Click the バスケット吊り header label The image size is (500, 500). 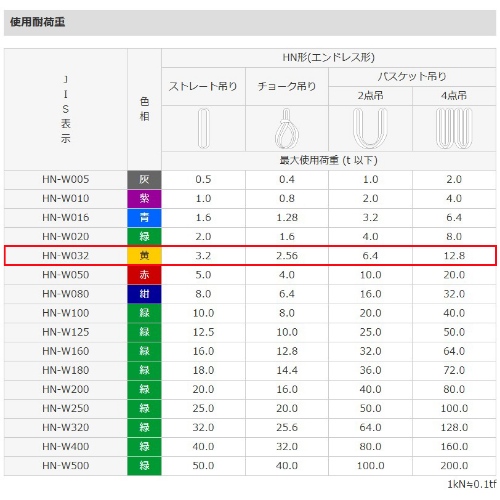(412, 77)
